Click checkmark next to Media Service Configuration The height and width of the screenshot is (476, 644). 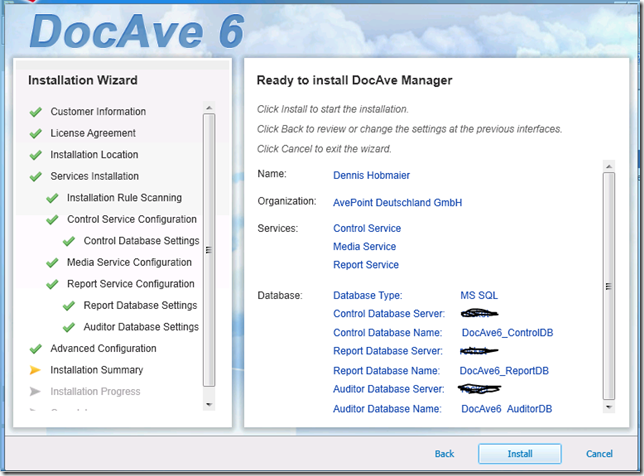pos(52,262)
